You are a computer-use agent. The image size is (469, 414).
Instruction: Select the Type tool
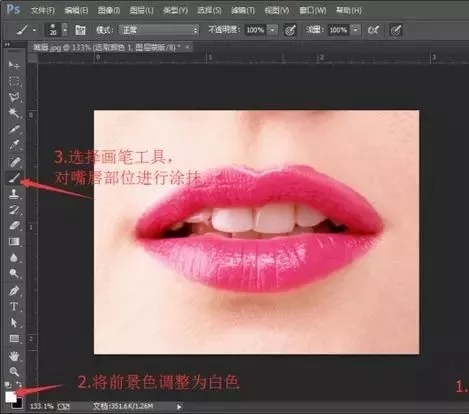(x=14, y=307)
